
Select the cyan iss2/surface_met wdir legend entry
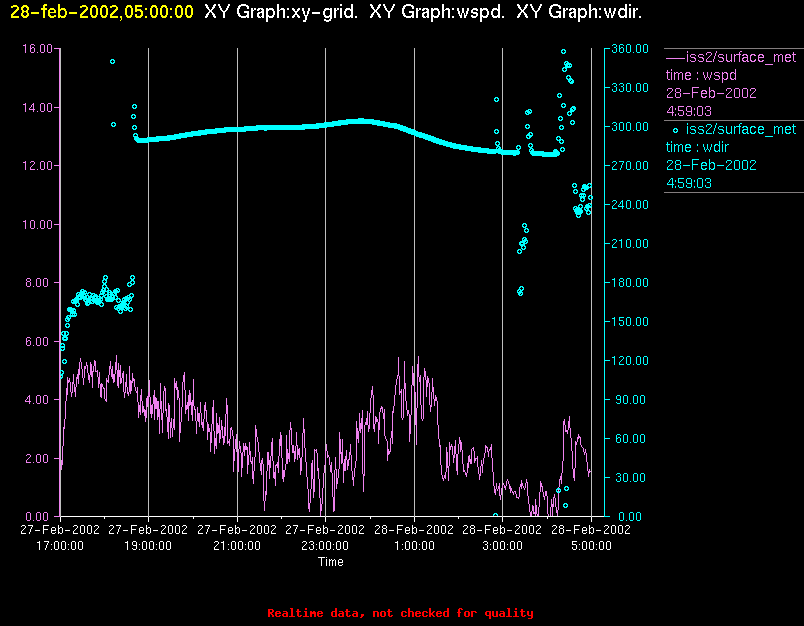coord(733,156)
